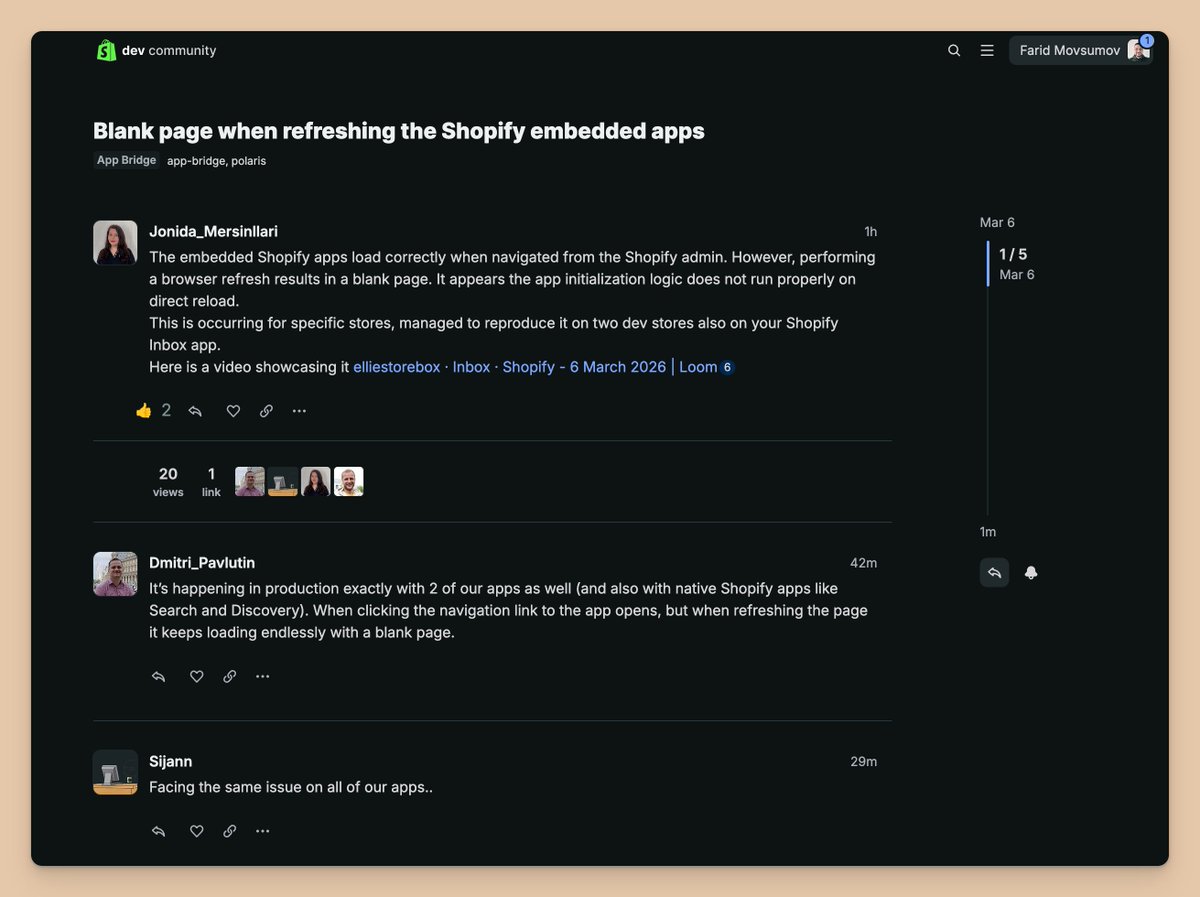Open the polaris tag
1200x897 pixels.
tap(248, 160)
